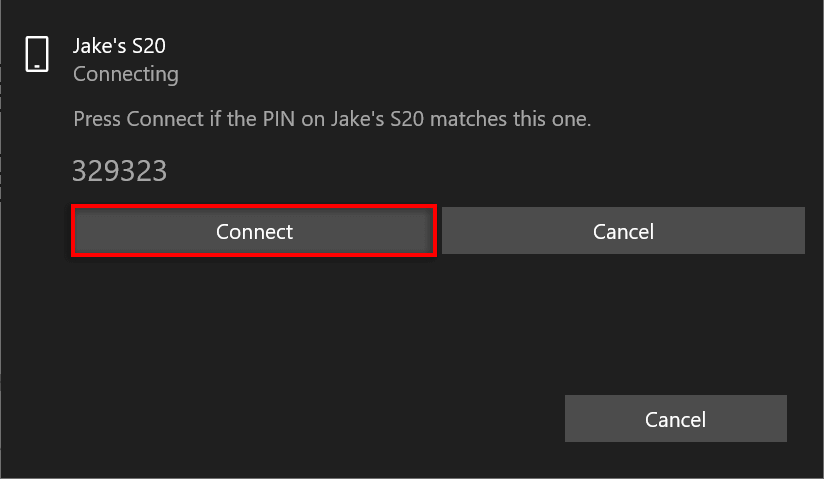
Task: Click the first digits 329 of the PIN
Action: tap(96, 171)
